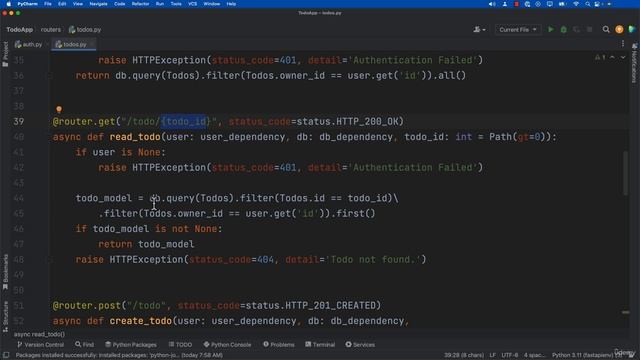
Task: Switch to the auth.py editor tab
Action: [x=29, y=44]
